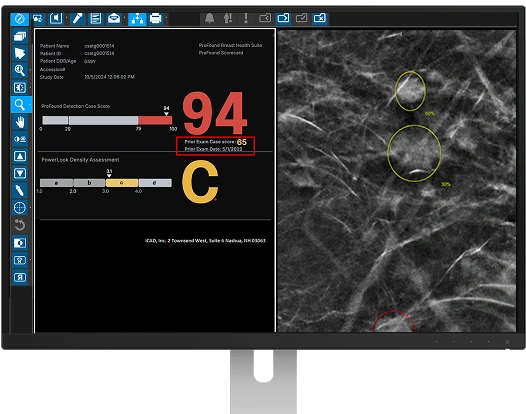
Task: Click the small dot beside the magnifying glass tool
Action: pos(31,105)
